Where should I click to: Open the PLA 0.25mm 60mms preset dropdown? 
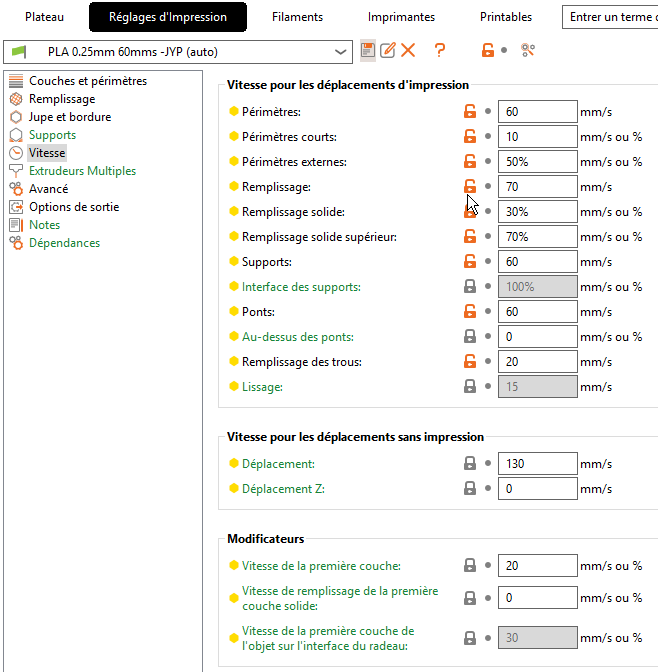coord(178,52)
